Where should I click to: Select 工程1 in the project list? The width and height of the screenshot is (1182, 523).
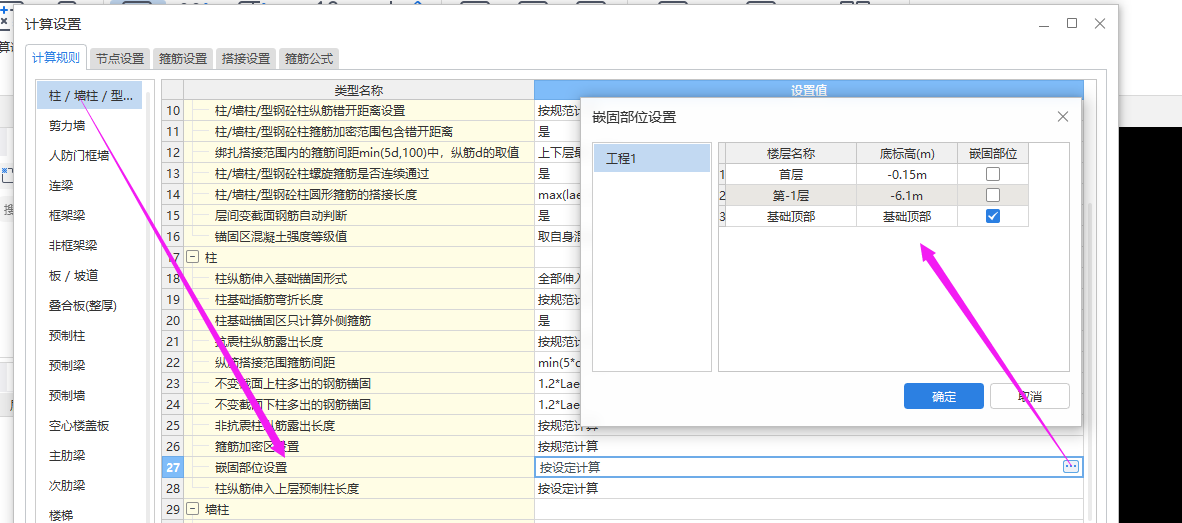[652, 158]
